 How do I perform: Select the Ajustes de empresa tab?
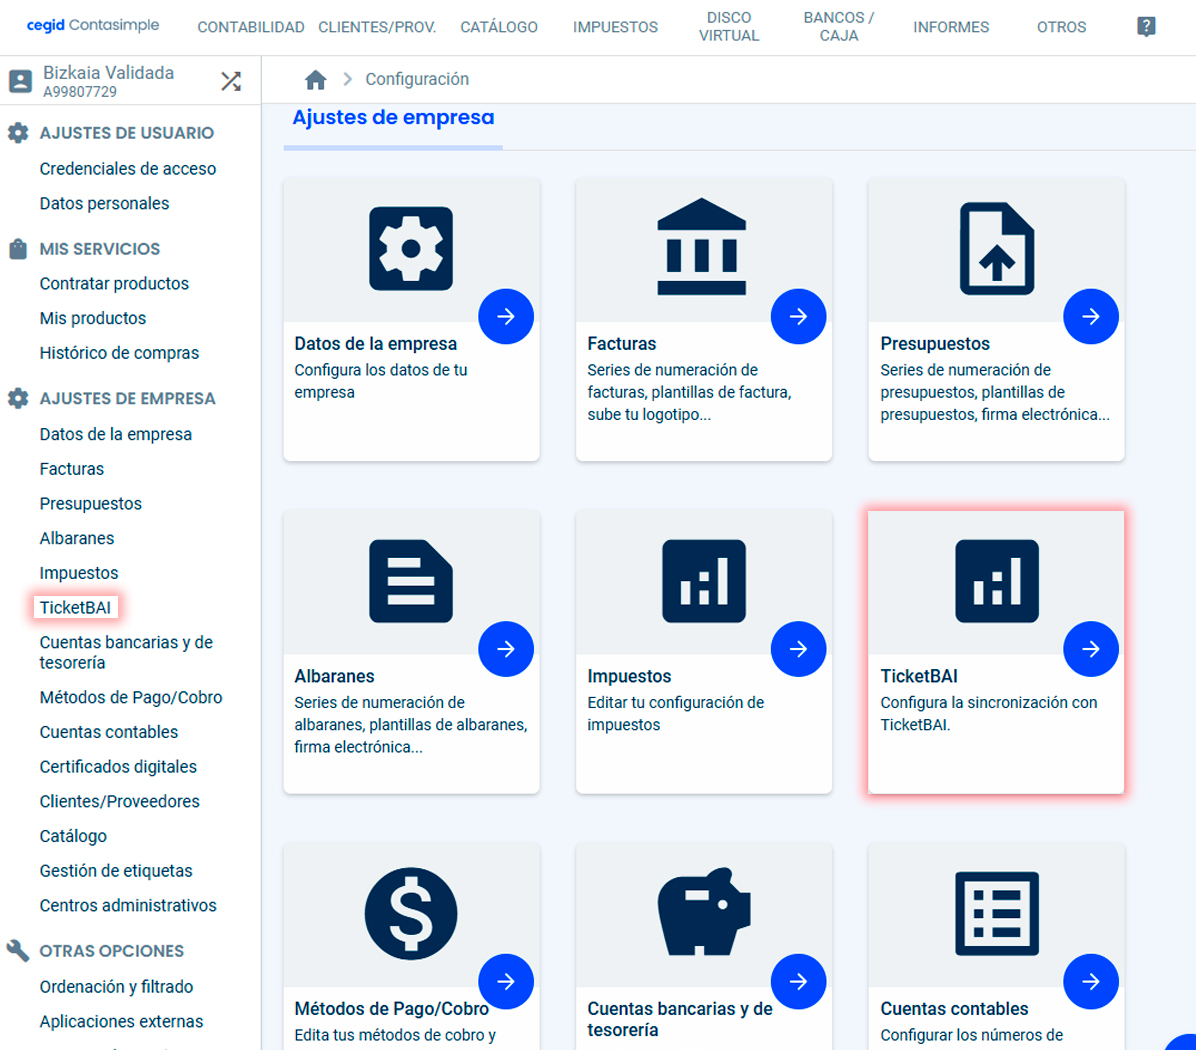[x=394, y=118]
